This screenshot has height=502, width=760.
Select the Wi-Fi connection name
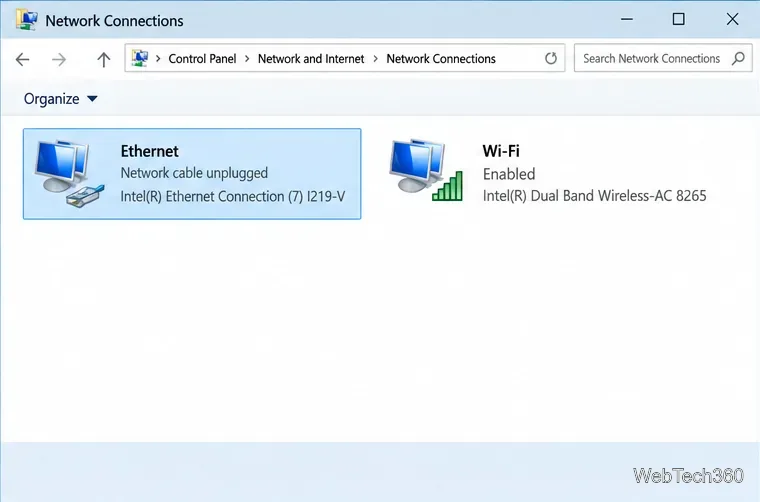click(501, 151)
